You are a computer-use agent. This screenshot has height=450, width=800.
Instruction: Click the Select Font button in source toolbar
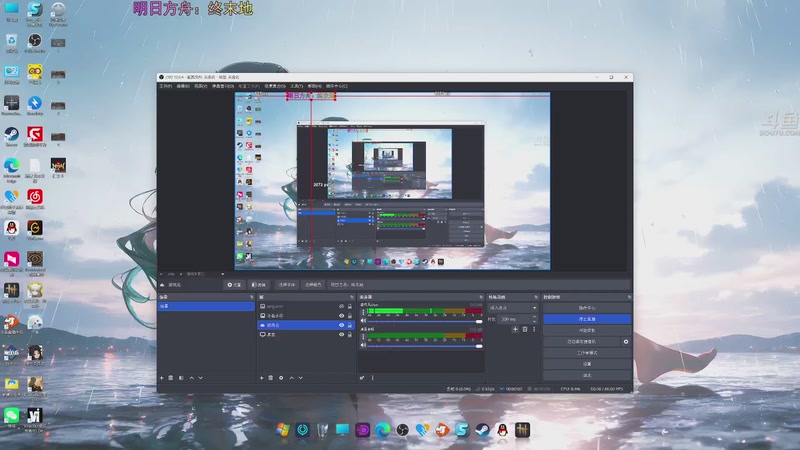click(x=287, y=285)
